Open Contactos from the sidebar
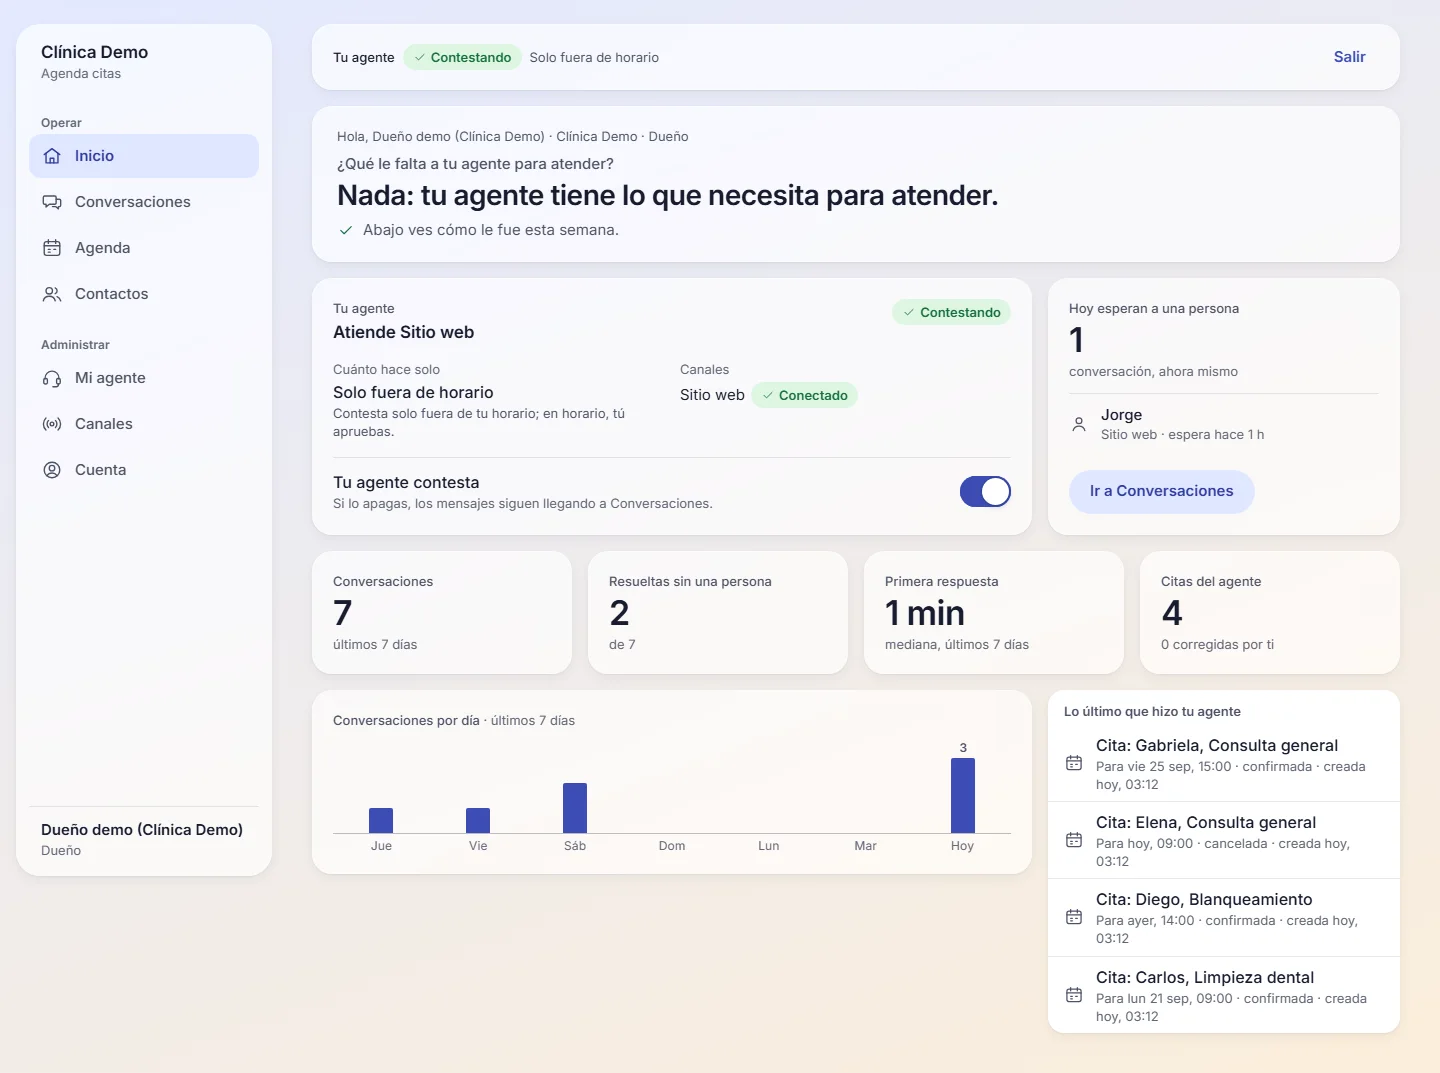This screenshot has width=1440, height=1073. coord(144,294)
